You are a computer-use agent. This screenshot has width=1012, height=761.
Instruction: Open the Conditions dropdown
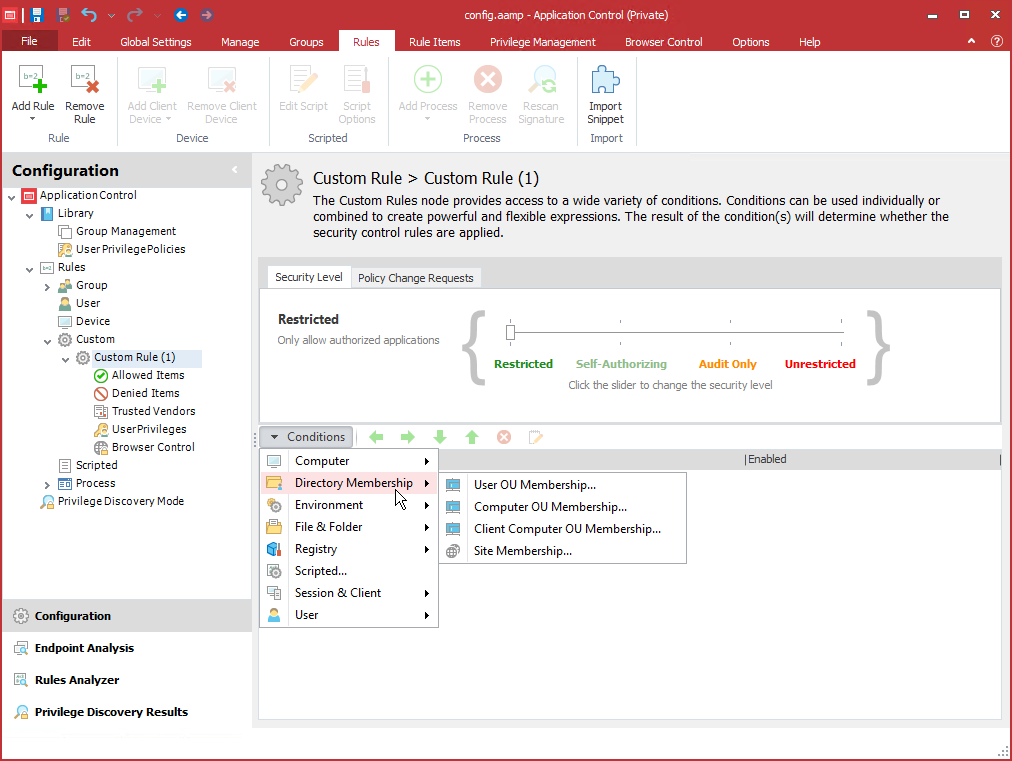tap(307, 437)
